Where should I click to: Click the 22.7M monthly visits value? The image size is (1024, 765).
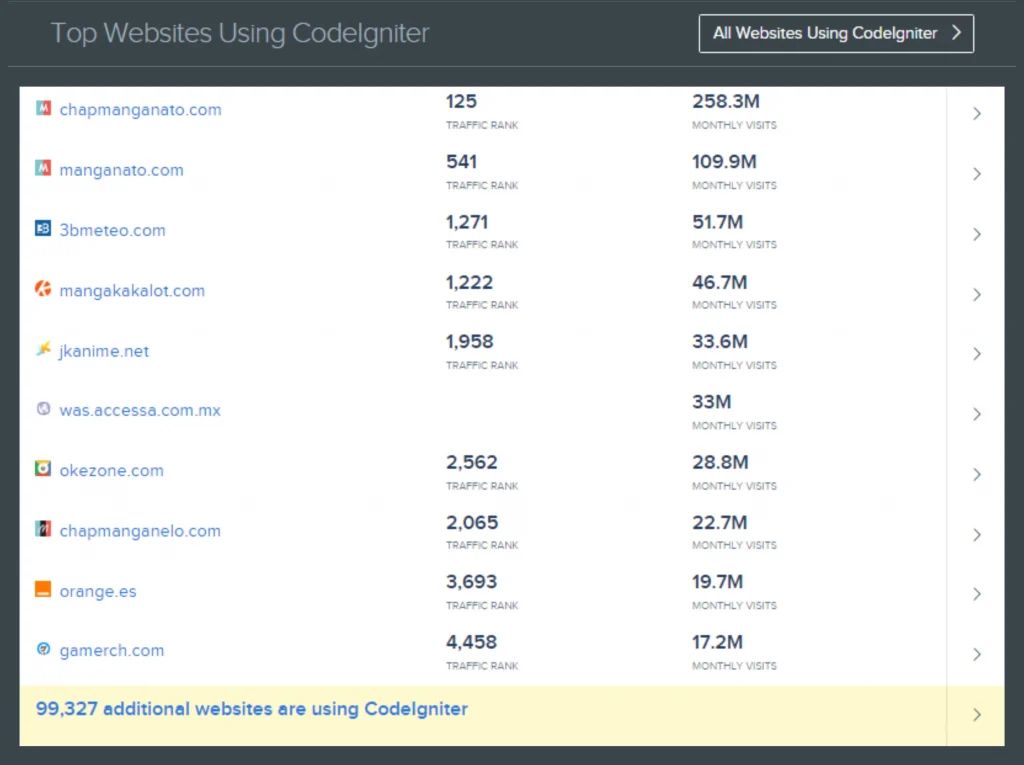(720, 523)
